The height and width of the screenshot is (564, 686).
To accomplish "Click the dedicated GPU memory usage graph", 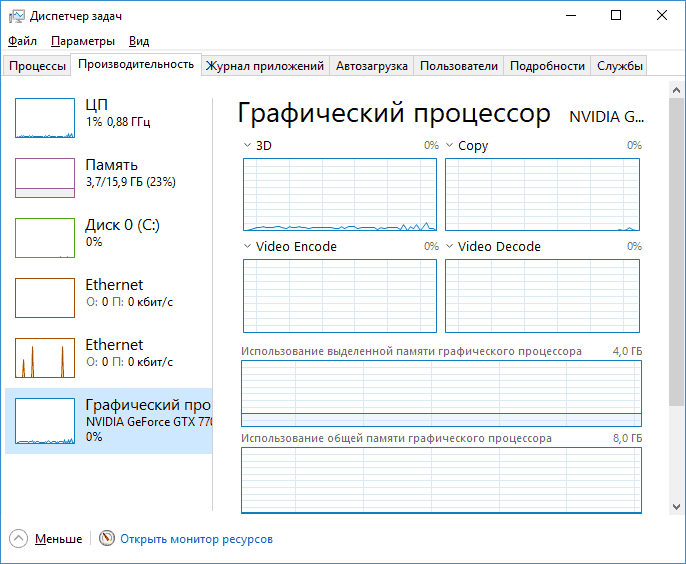I will tap(441, 393).
